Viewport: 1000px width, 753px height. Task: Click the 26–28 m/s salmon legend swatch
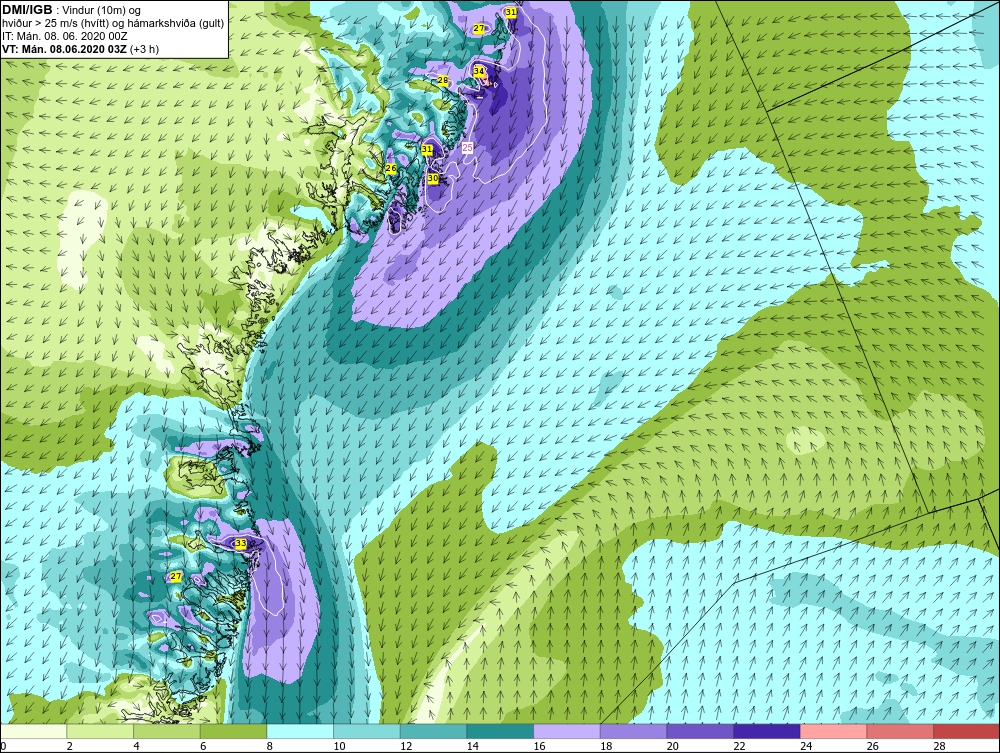click(900, 731)
